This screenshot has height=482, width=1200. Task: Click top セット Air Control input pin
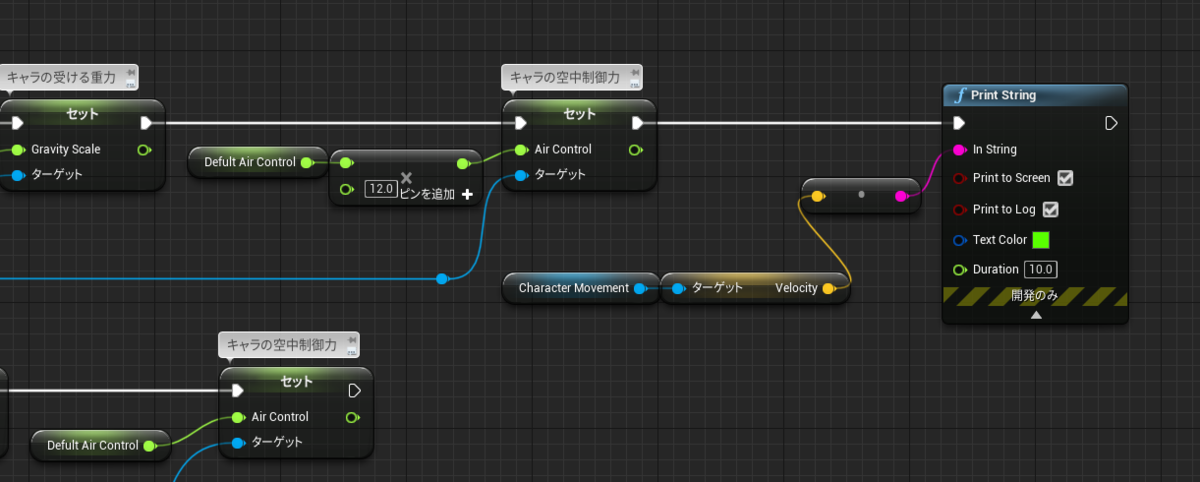(x=520, y=149)
